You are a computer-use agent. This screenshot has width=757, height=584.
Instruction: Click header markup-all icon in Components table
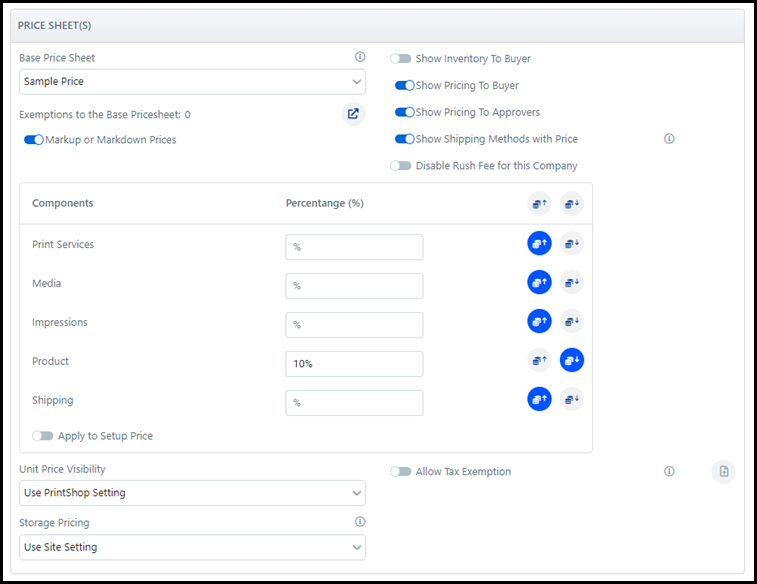click(x=539, y=203)
